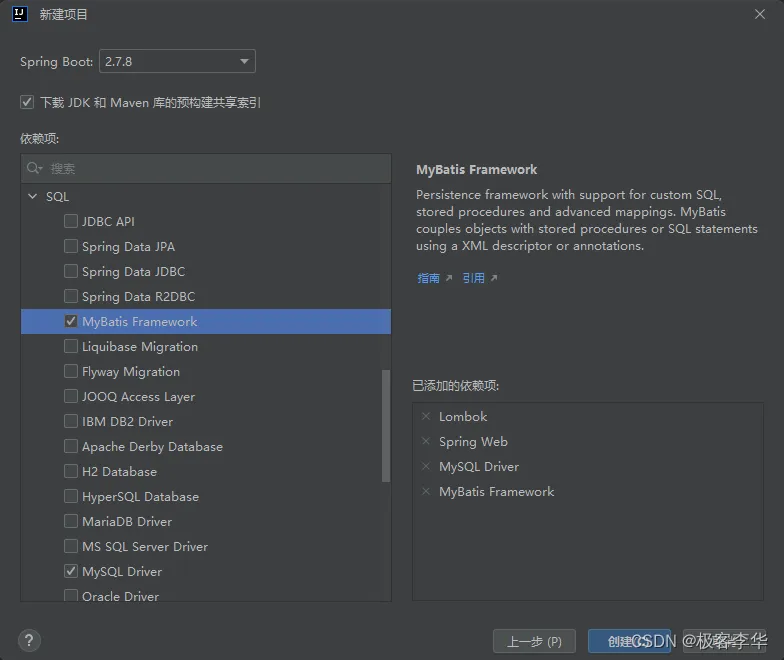784x660 pixels.
Task: Remove Lombok from added dependencies
Action: tap(426, 416)
